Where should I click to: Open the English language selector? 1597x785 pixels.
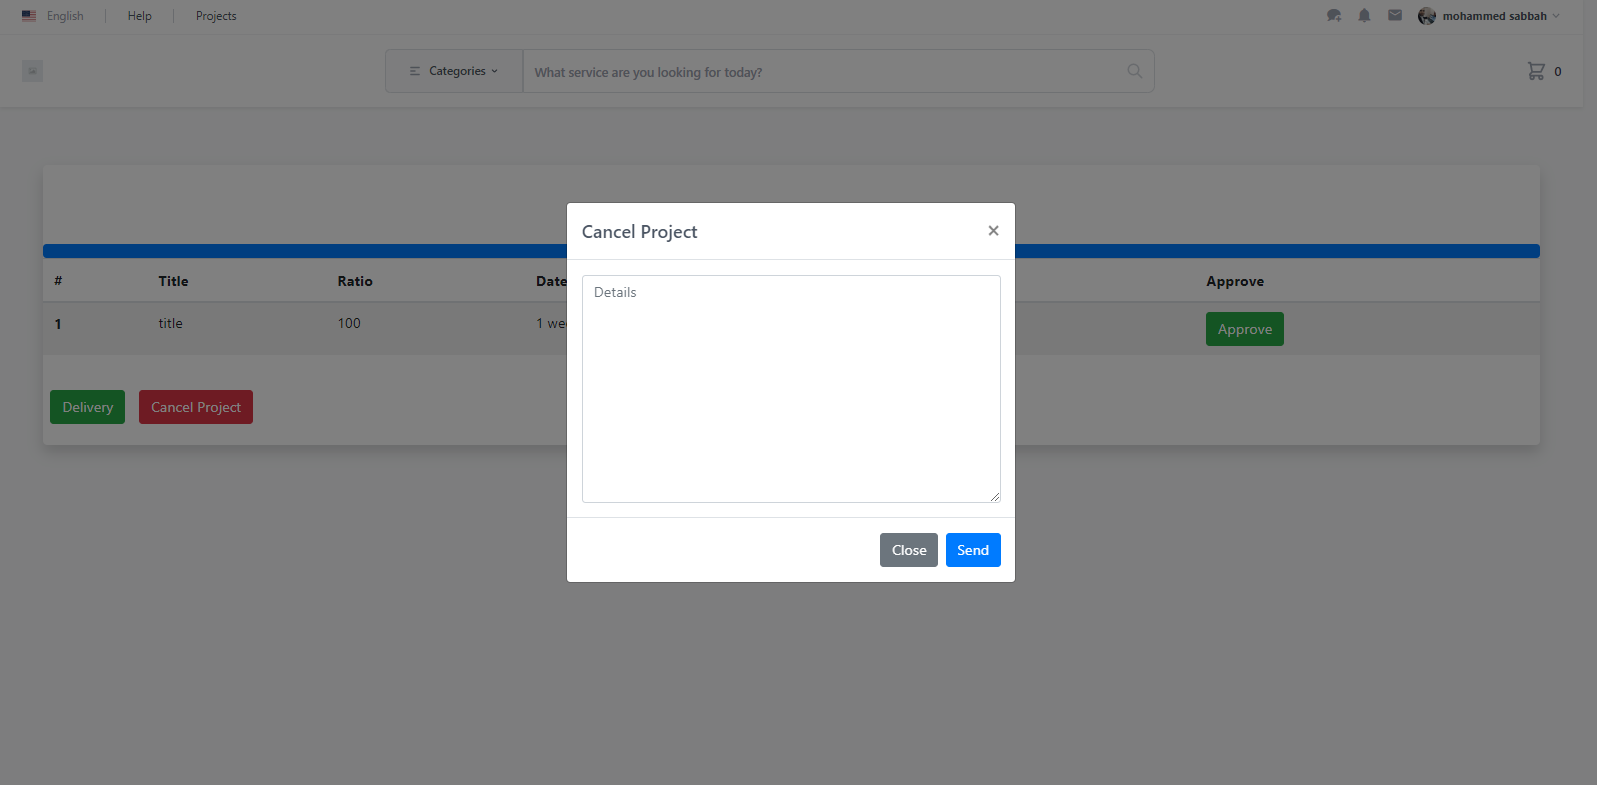tap(65, 16)
